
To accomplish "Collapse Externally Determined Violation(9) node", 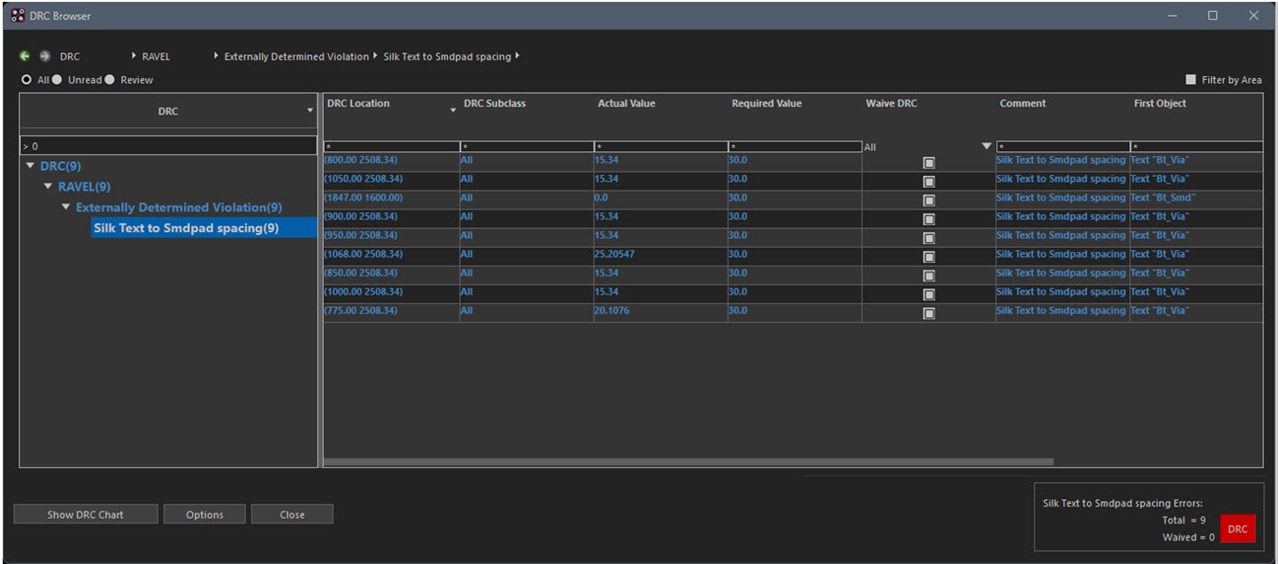I will [66, 207].
